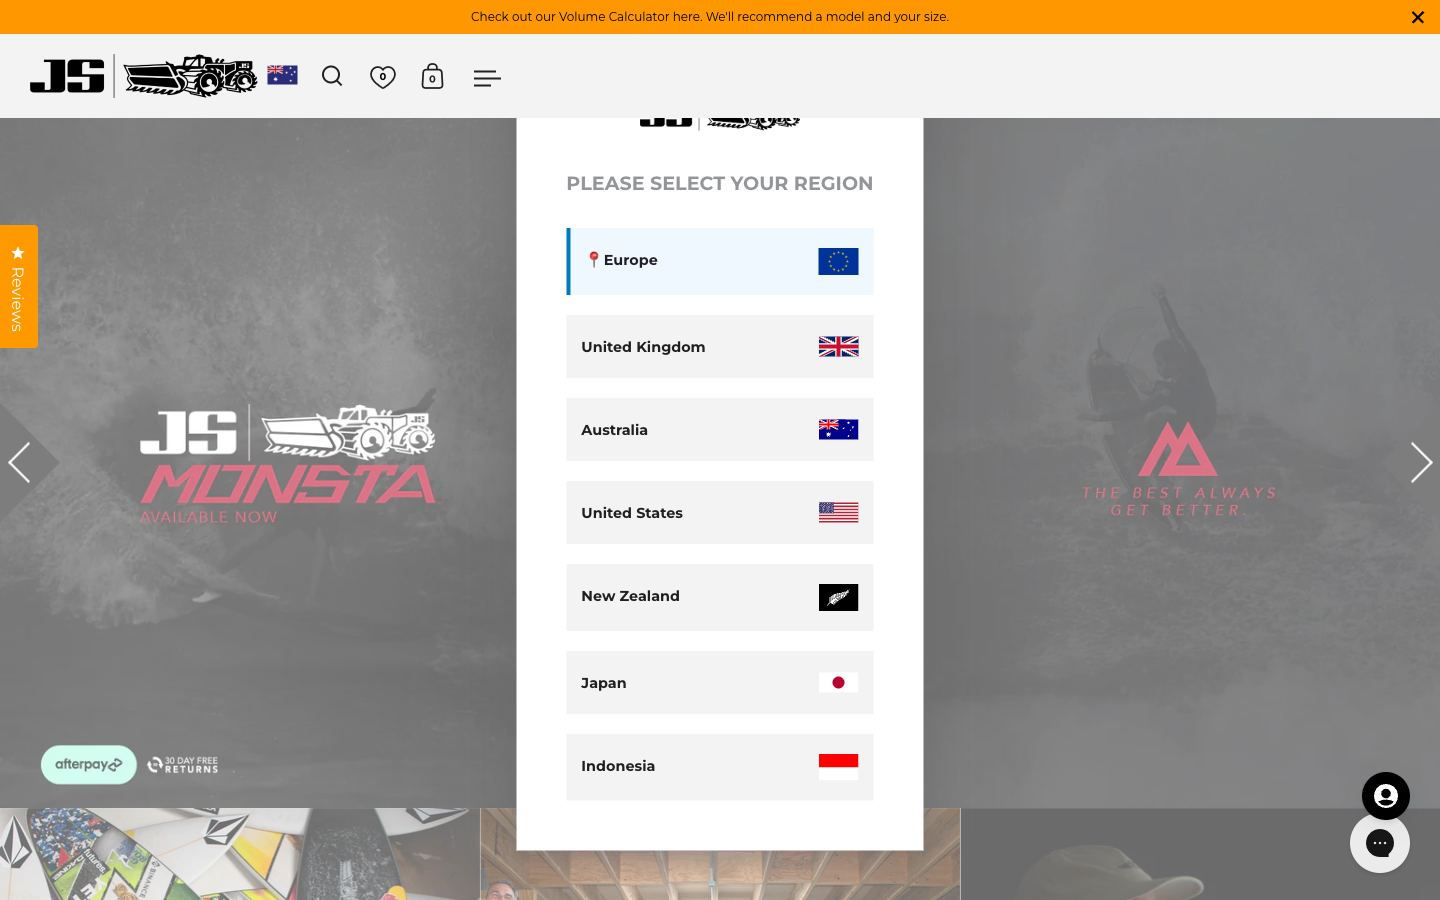Click the United States flag icon
Screen dimensions: 1440x900
(838, 513)
